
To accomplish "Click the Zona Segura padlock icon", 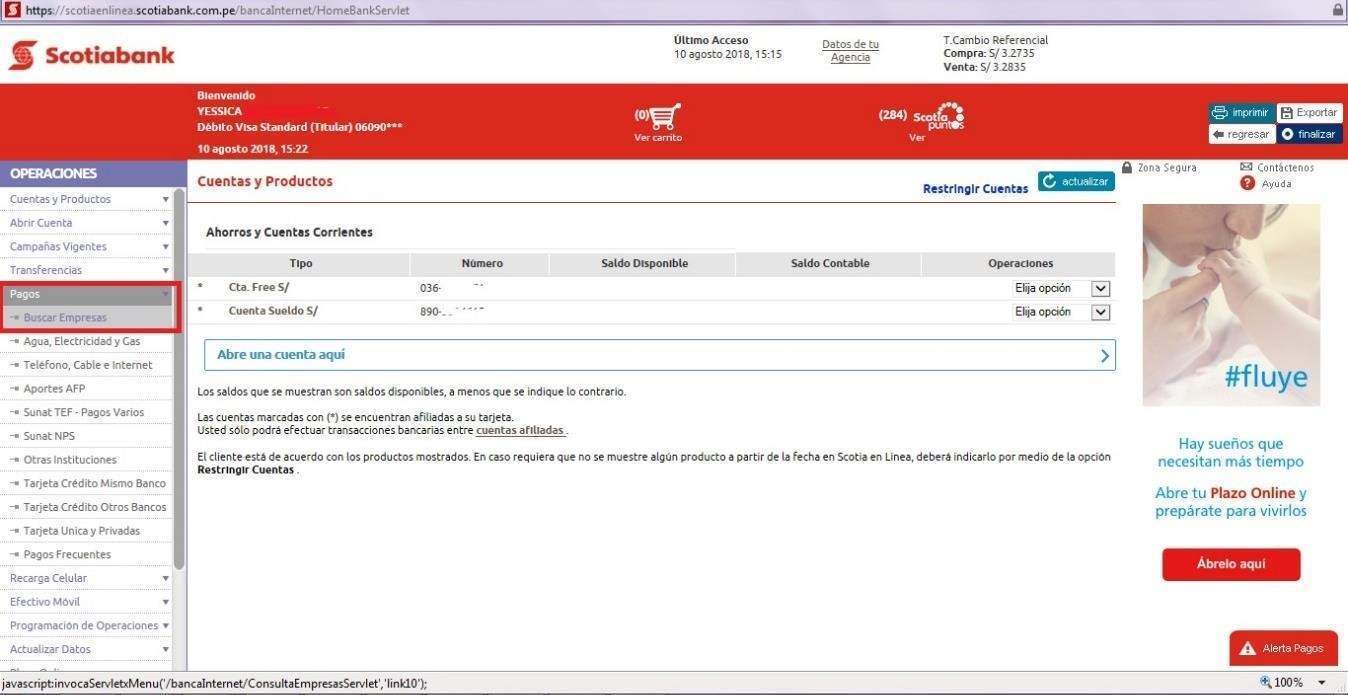I will pyautogui.click(x=1127, y=167).
